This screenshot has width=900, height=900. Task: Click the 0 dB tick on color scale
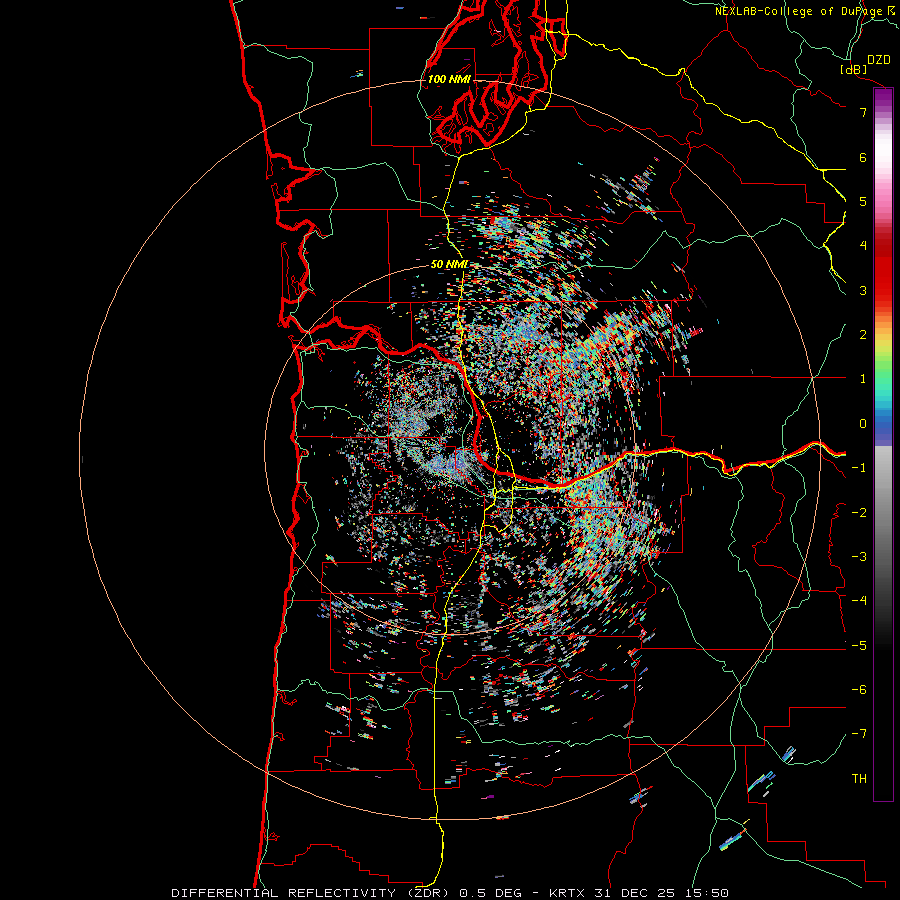pyautogui.click(x=863, y=424)
